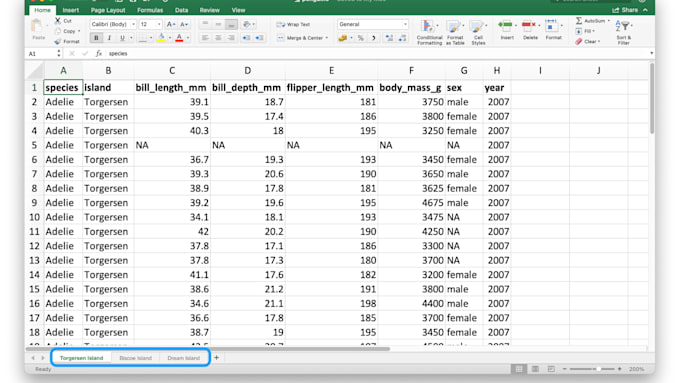Screen dimensions: 680x383
Task: Switch to Page Layout view icon
Action: (x=535, y=369)
